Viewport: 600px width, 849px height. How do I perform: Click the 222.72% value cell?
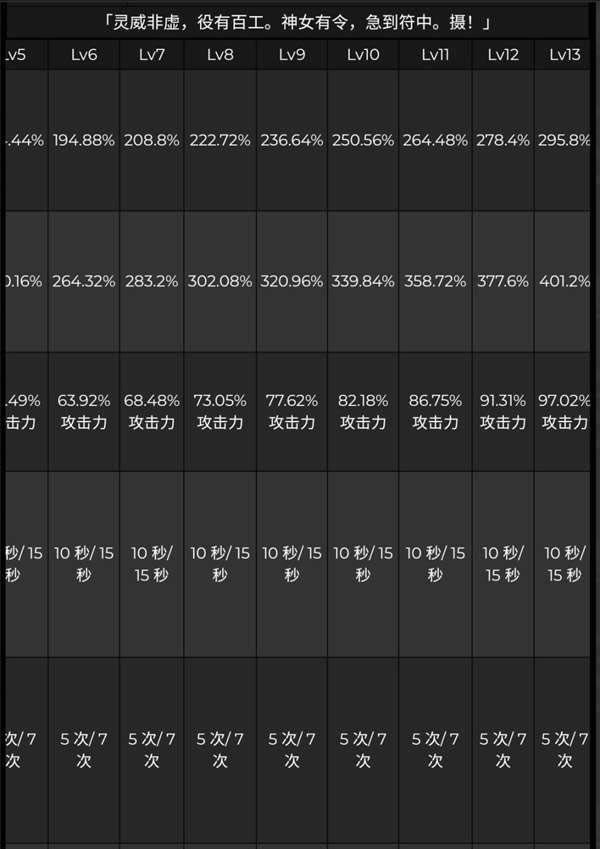[x=220, y=141]
